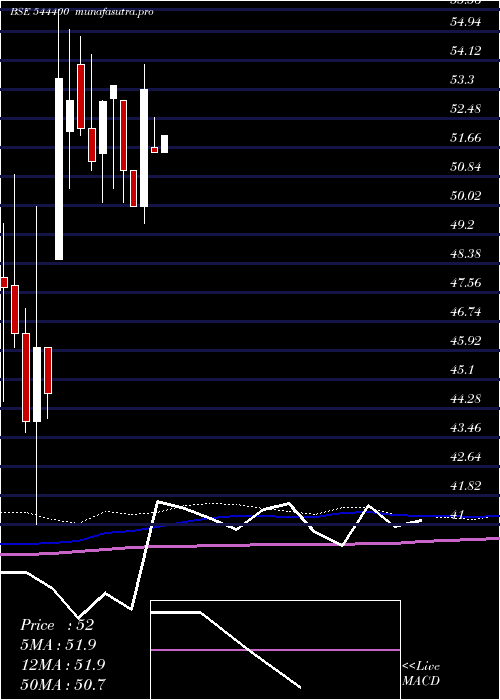The image size is (500, 700).
Task: Click the 48.38 price axis label
Action: pos(466,253)
